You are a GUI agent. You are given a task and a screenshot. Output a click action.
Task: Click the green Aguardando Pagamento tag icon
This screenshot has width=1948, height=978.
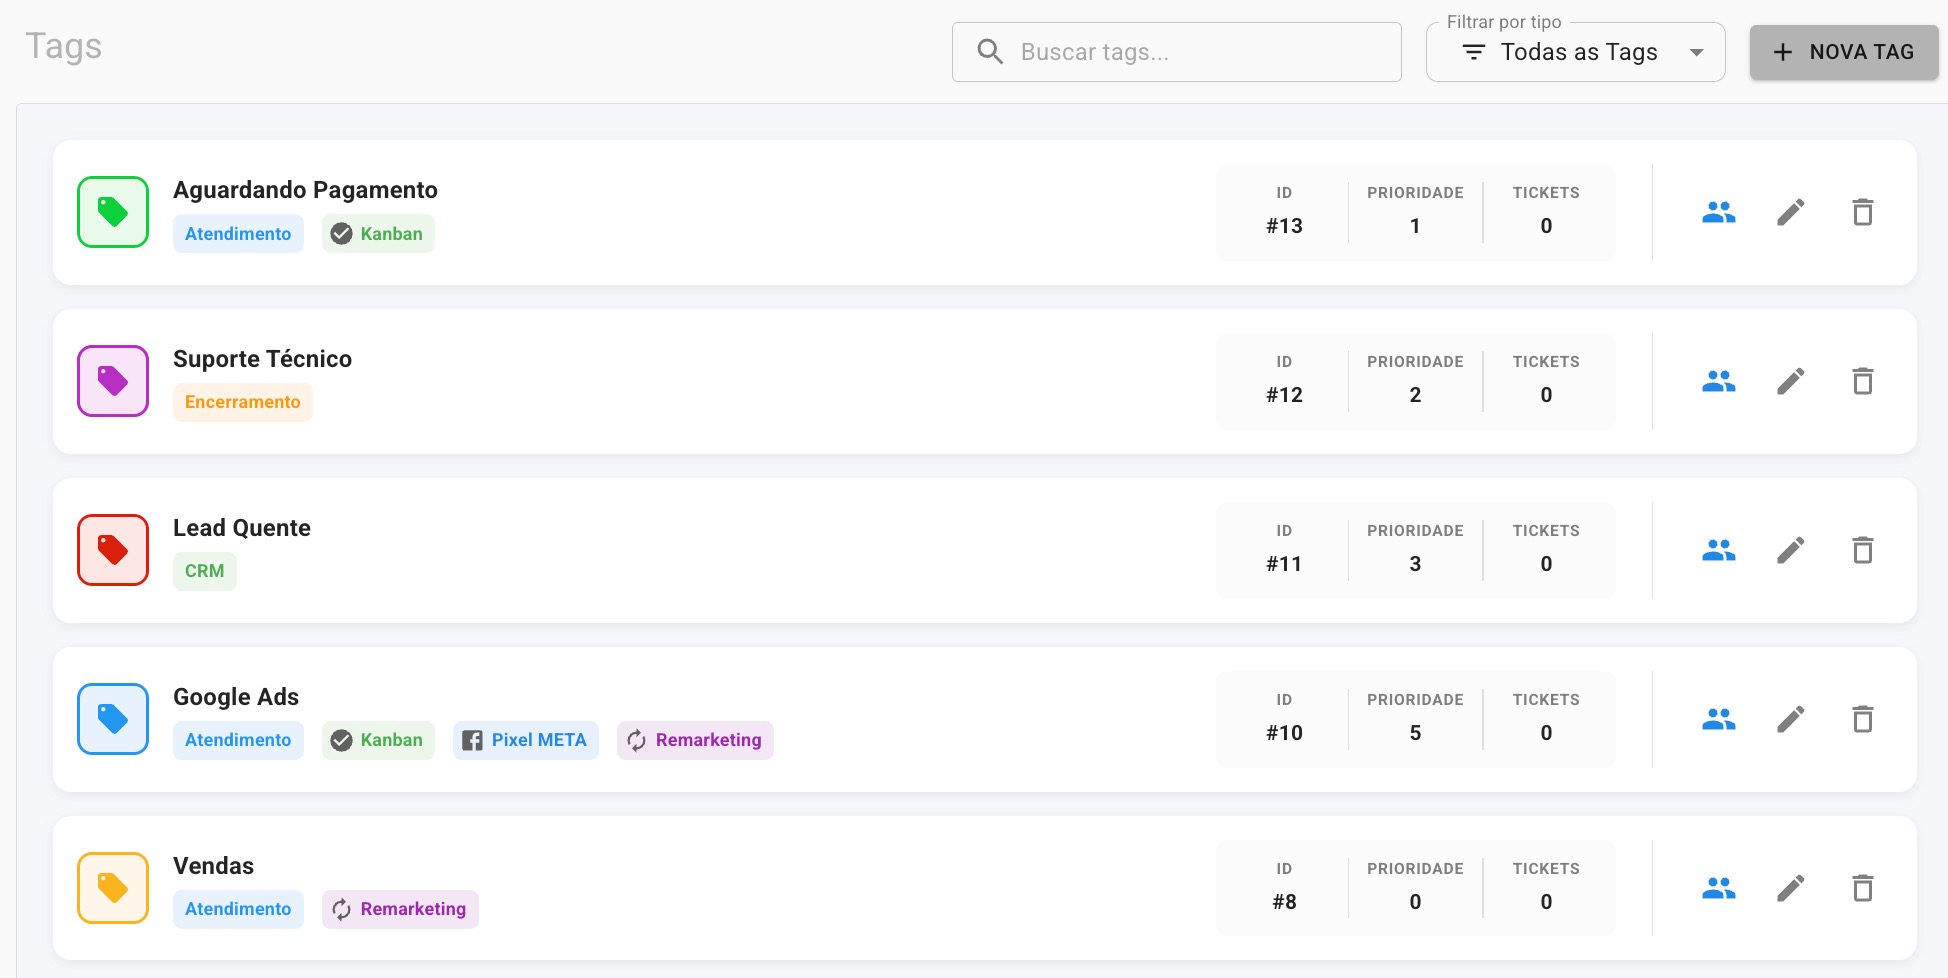(x=113, y=212)
